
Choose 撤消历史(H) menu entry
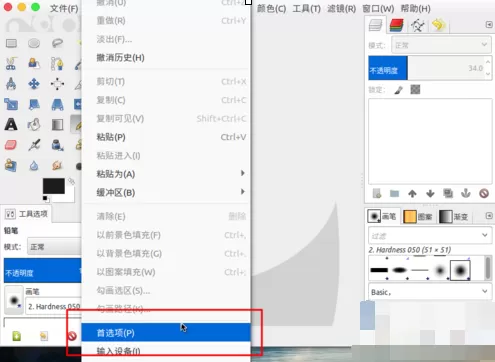click(166, 58)
